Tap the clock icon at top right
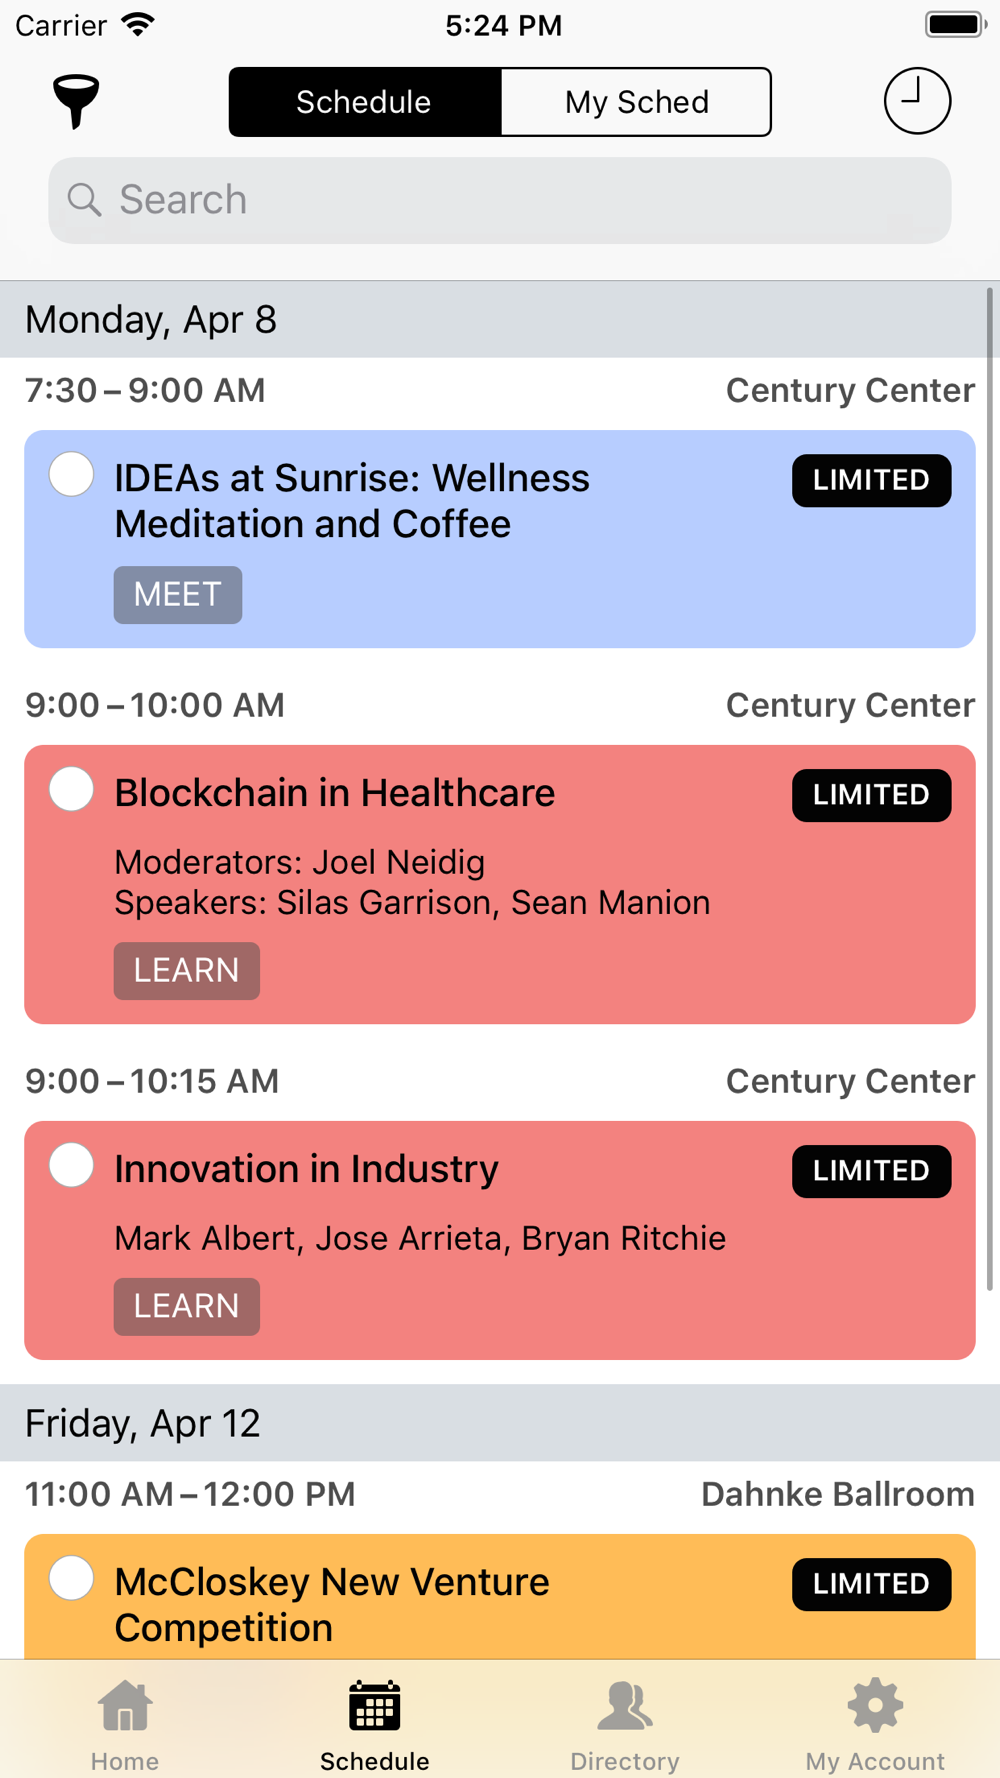This screenshot has width=1000, height=1778. (x=917, y=101)
